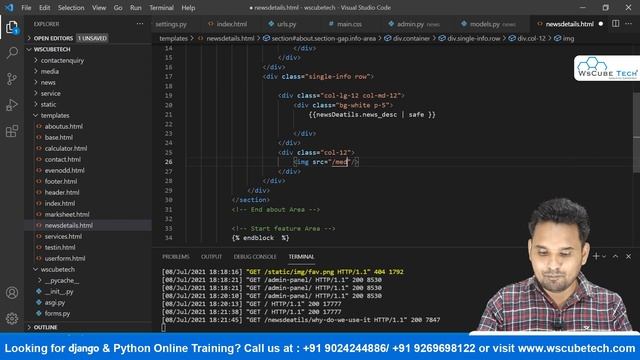Collapse the templates folder
Image resolution: width=640 pixels, height=360 pixels.
point(88,115)
